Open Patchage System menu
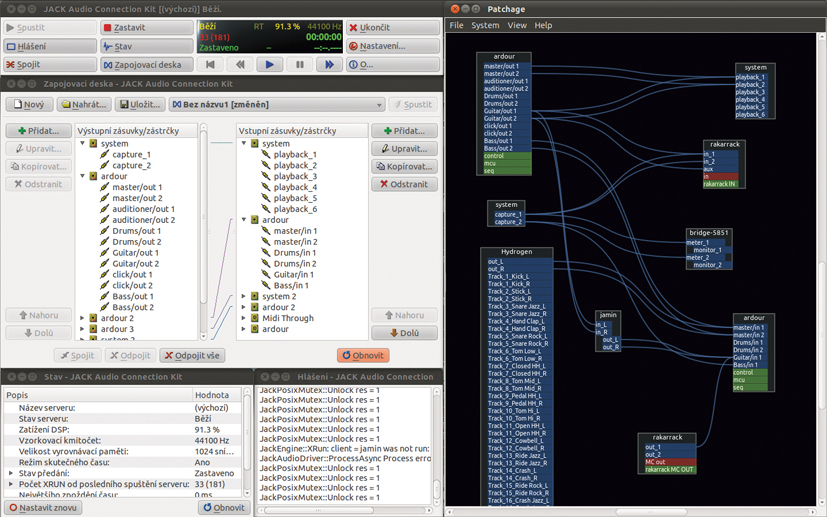 click(485, 25)
